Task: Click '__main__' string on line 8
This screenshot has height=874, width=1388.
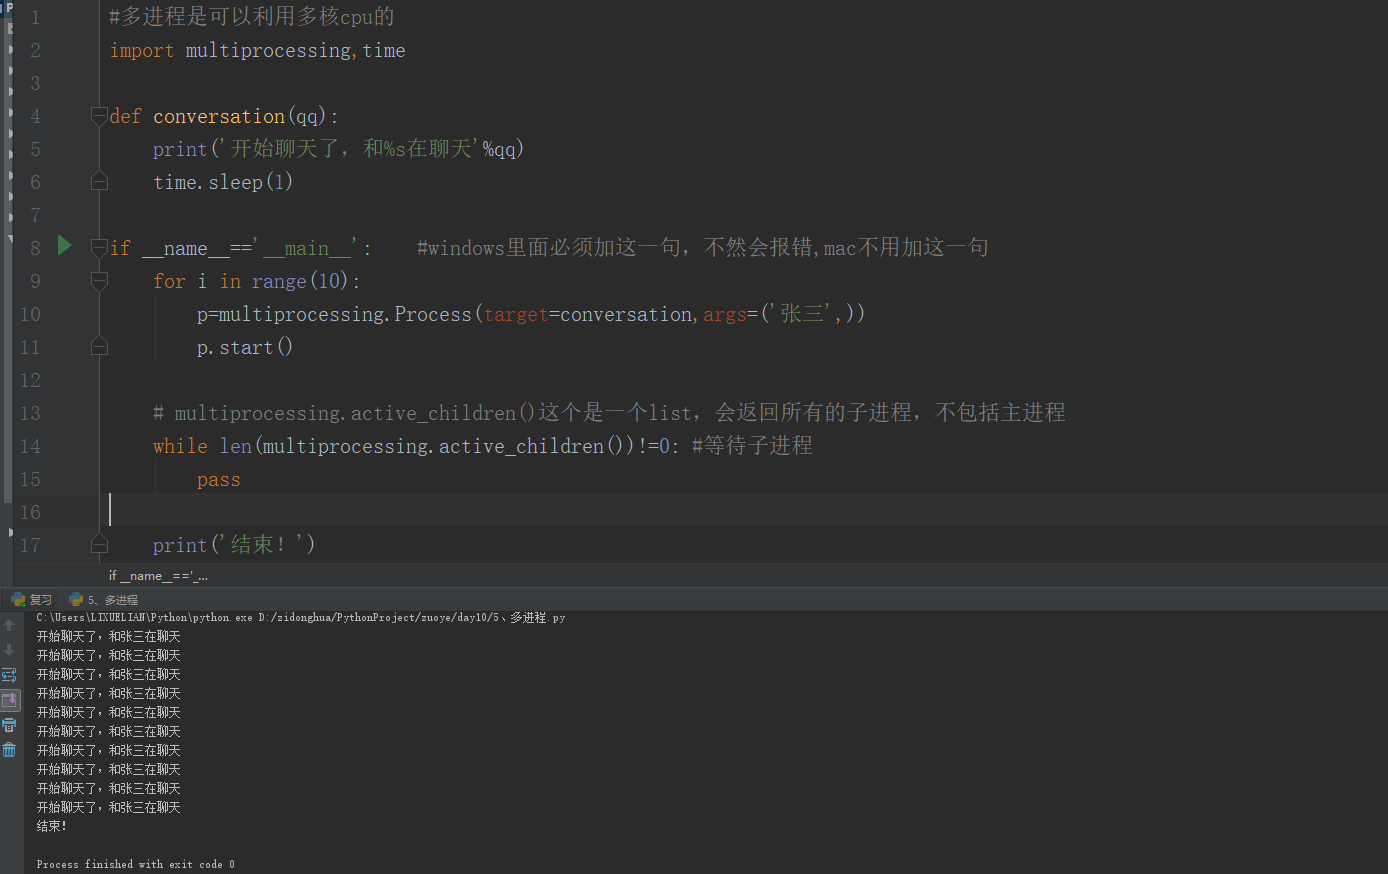Action: pyautogui.click(x=306, y=248)
